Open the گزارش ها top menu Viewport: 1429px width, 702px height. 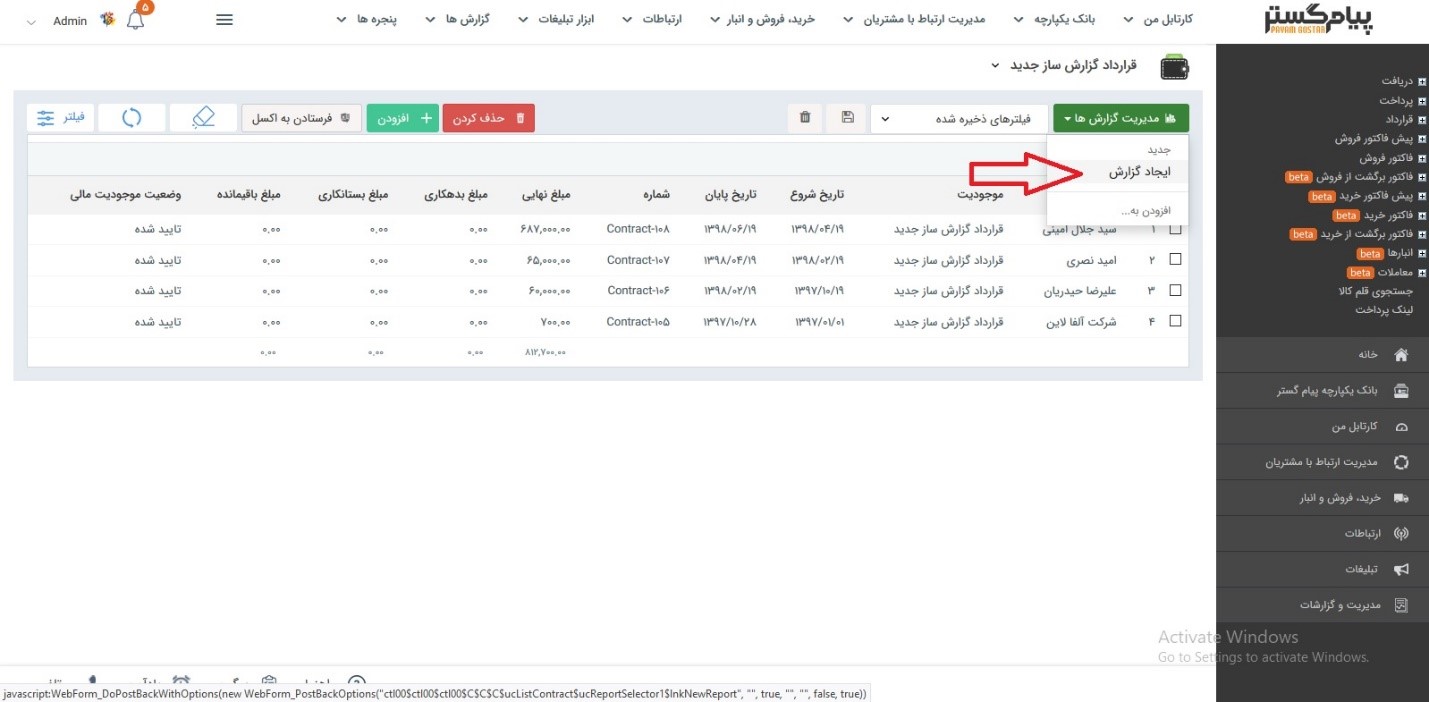pyautogui.click(x=465, y=20)
